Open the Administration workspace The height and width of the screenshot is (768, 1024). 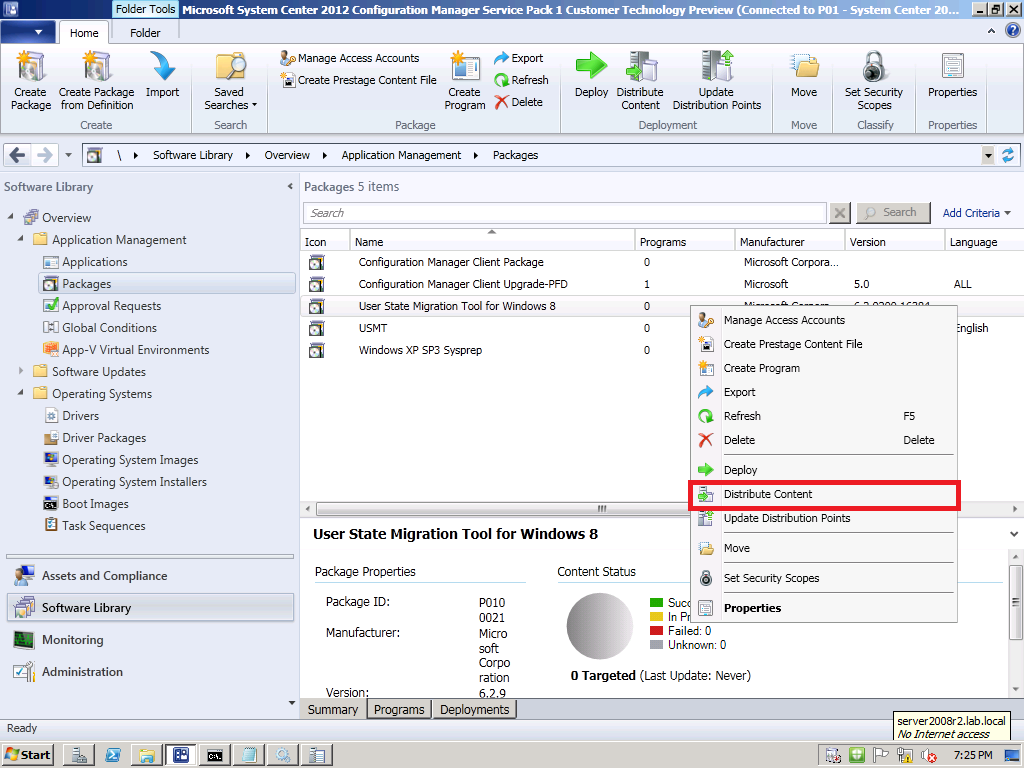pyautogui.click(x=150, y=672)
